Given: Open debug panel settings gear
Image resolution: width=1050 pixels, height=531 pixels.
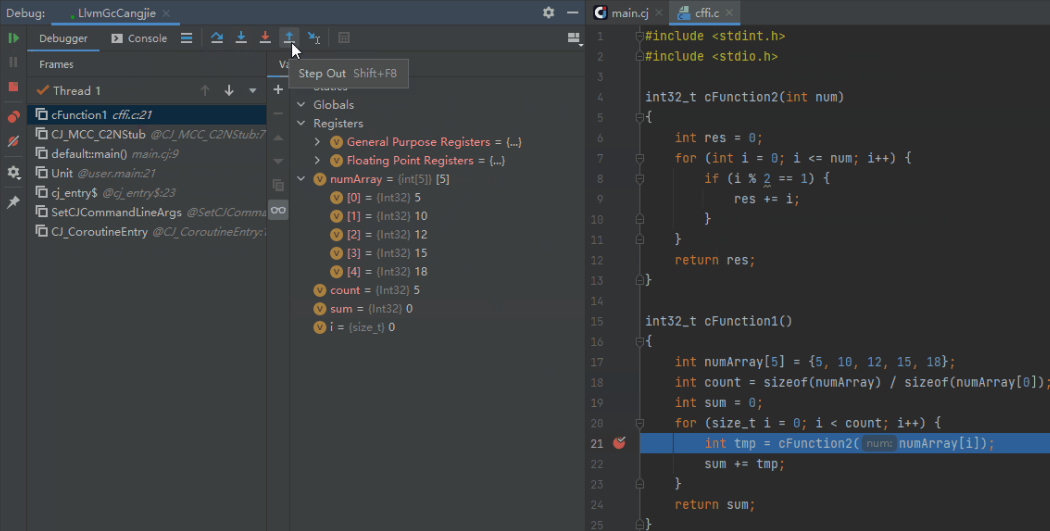Looking at the screenshot, I should tap(548, 13).
